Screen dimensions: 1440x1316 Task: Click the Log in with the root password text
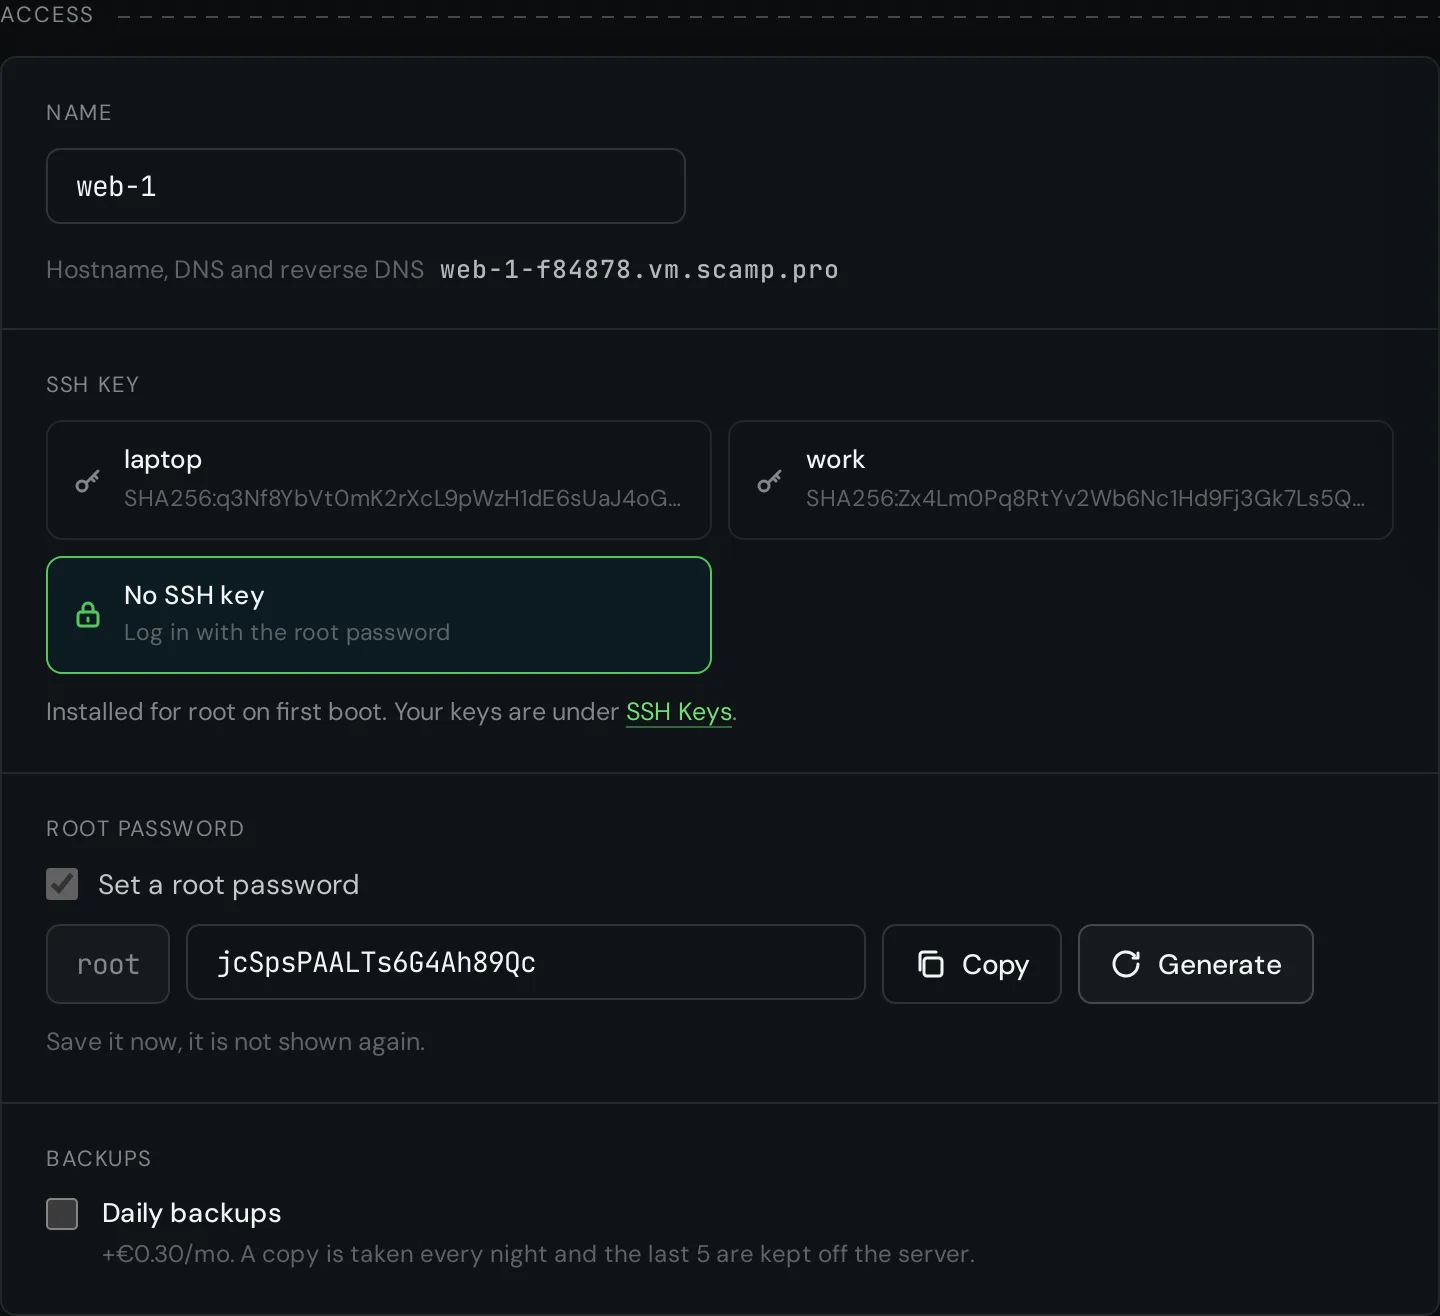[x=287, y=632]
